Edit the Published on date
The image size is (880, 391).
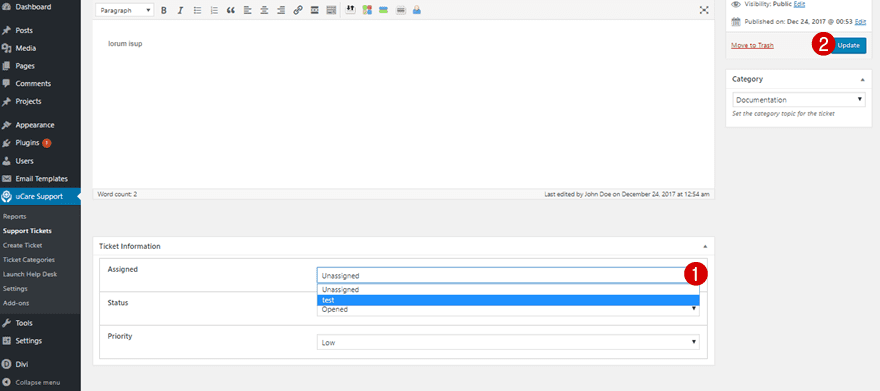pyautogui.click(x=860, y=22)
